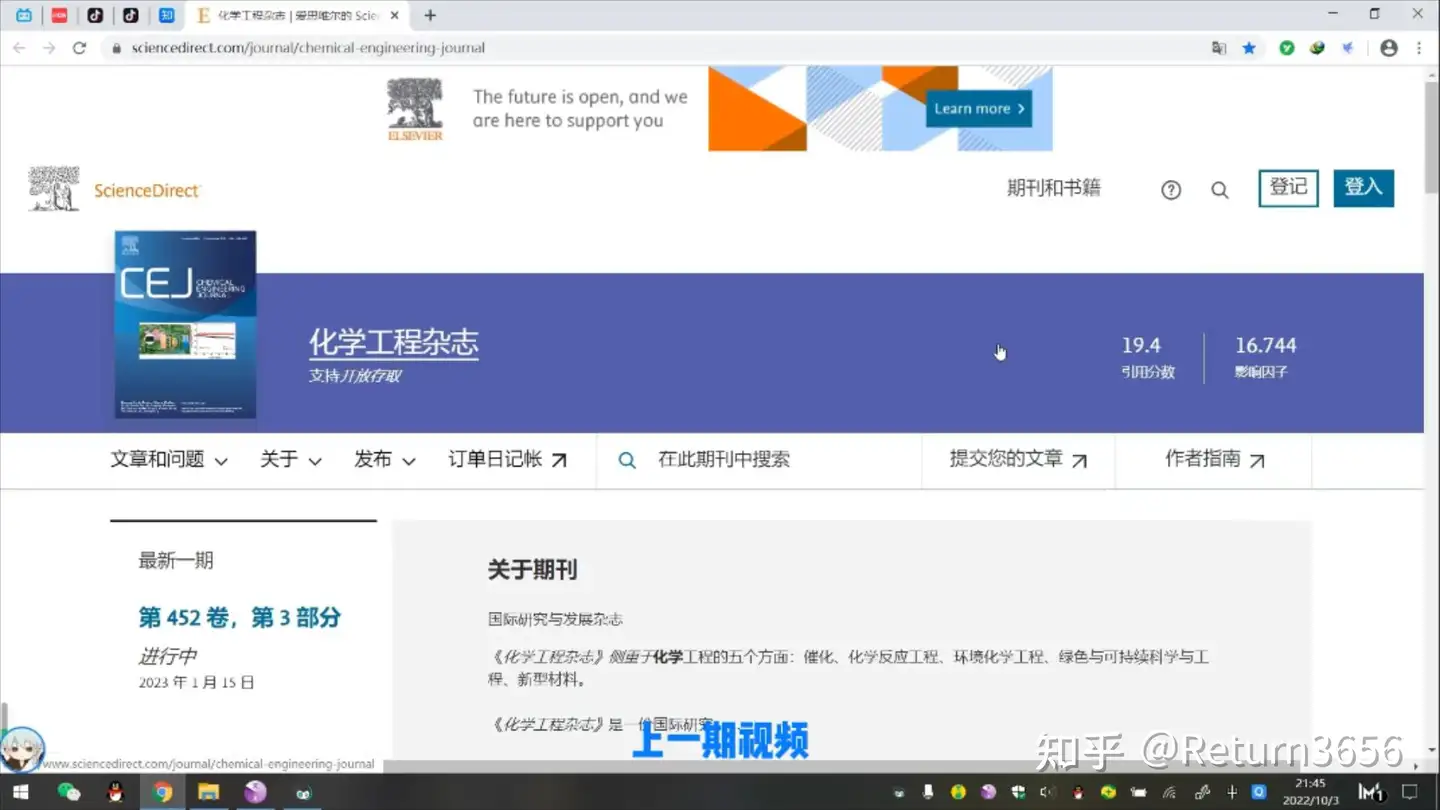Open the 第 452 卷 latest issue link
This screenshot has height=810, width=1440.
[x=240, y=617]
